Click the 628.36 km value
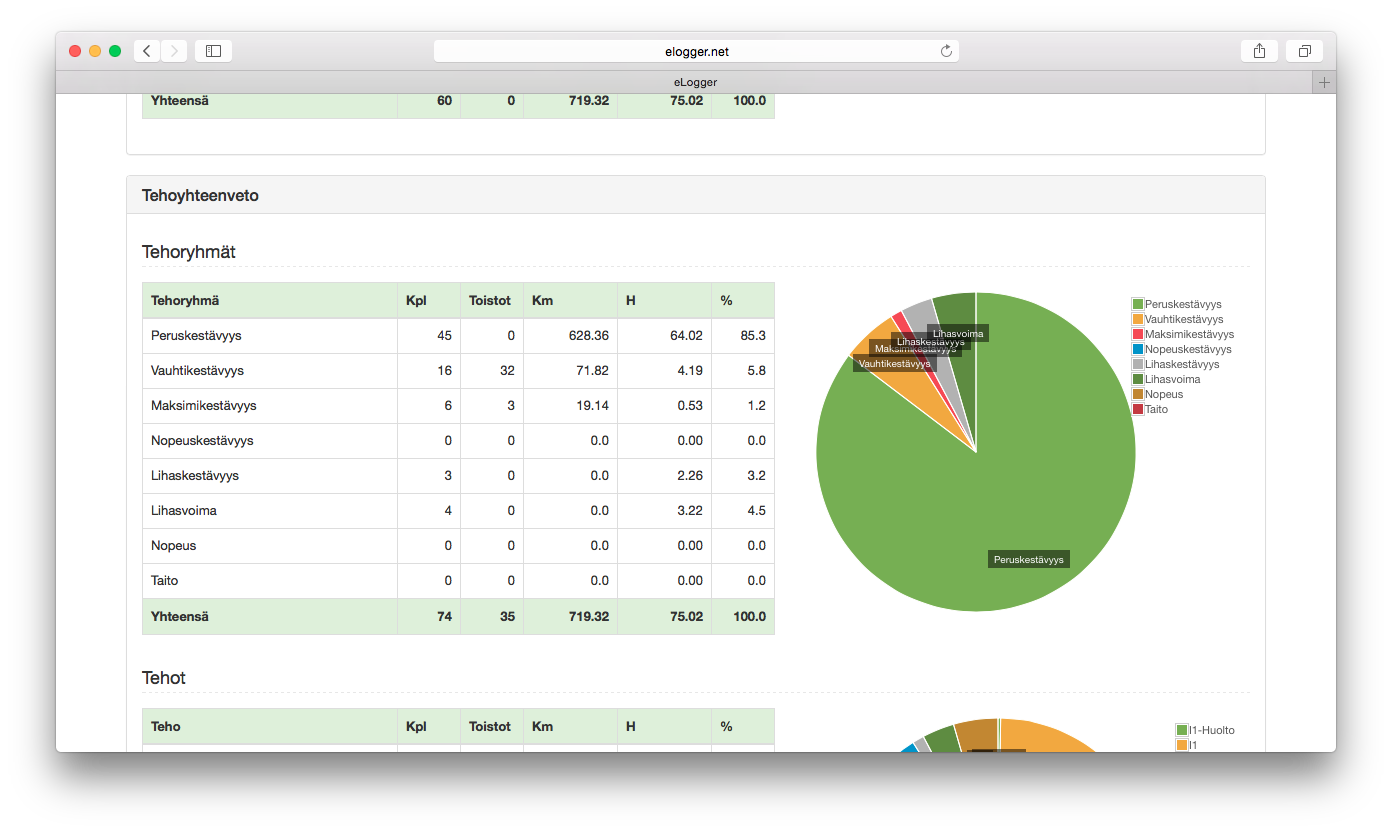The height and width of the screenshot is (832, 1392). coord(587,335)
